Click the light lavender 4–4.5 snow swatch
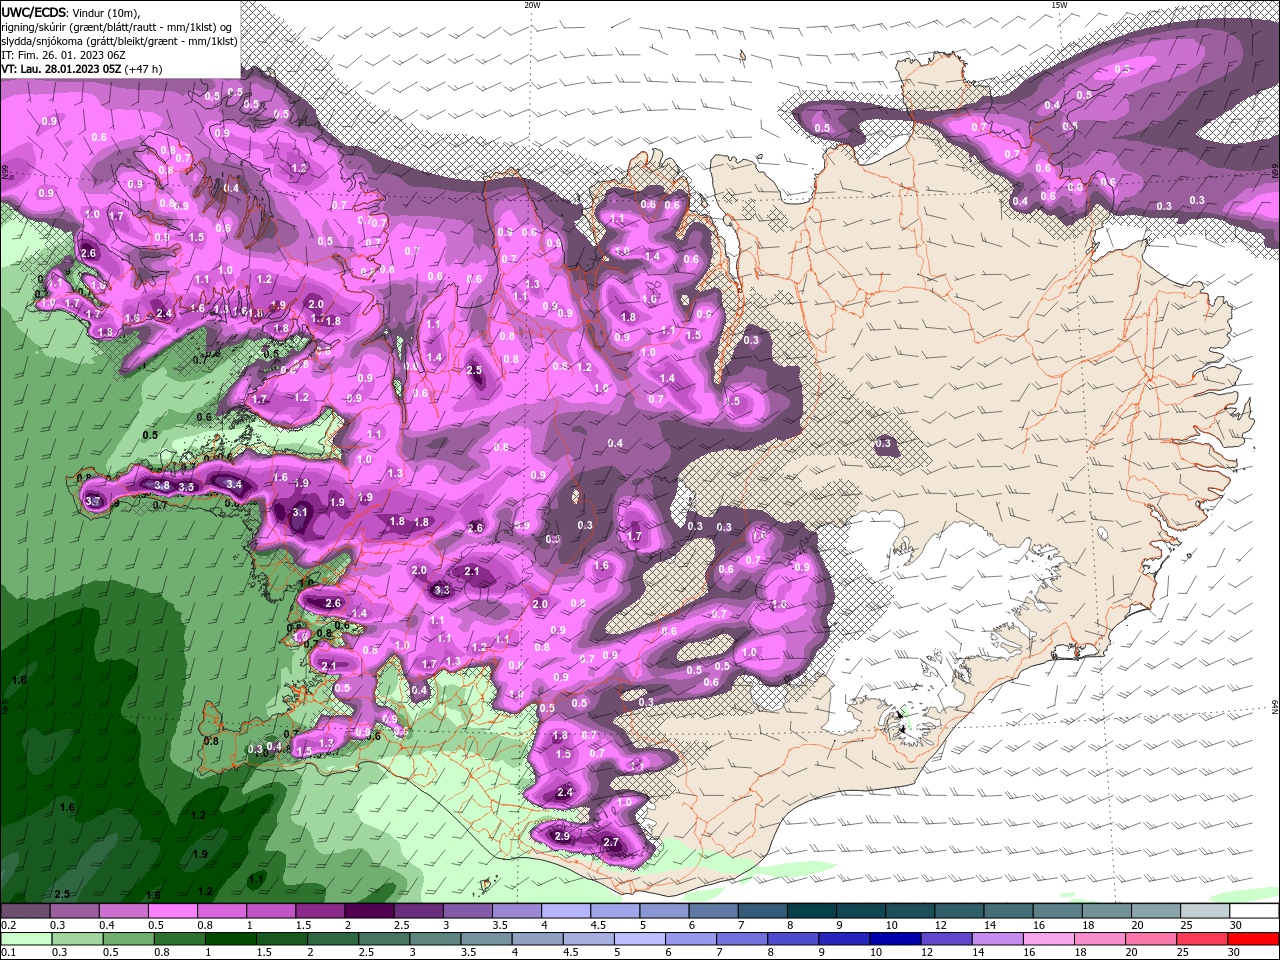The image size is (1280, 960). (x=565, y=911)
